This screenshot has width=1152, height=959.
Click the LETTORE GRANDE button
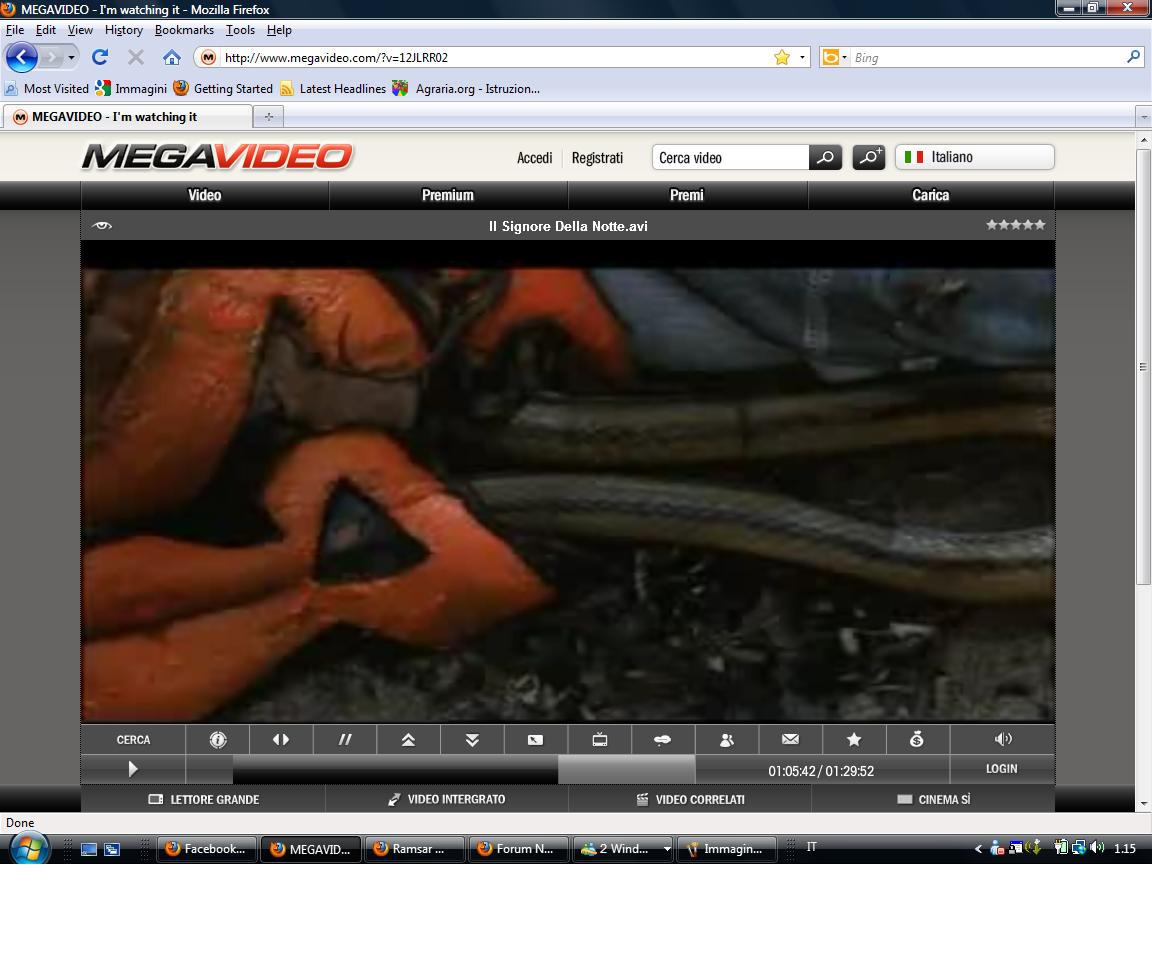[203, 800]
